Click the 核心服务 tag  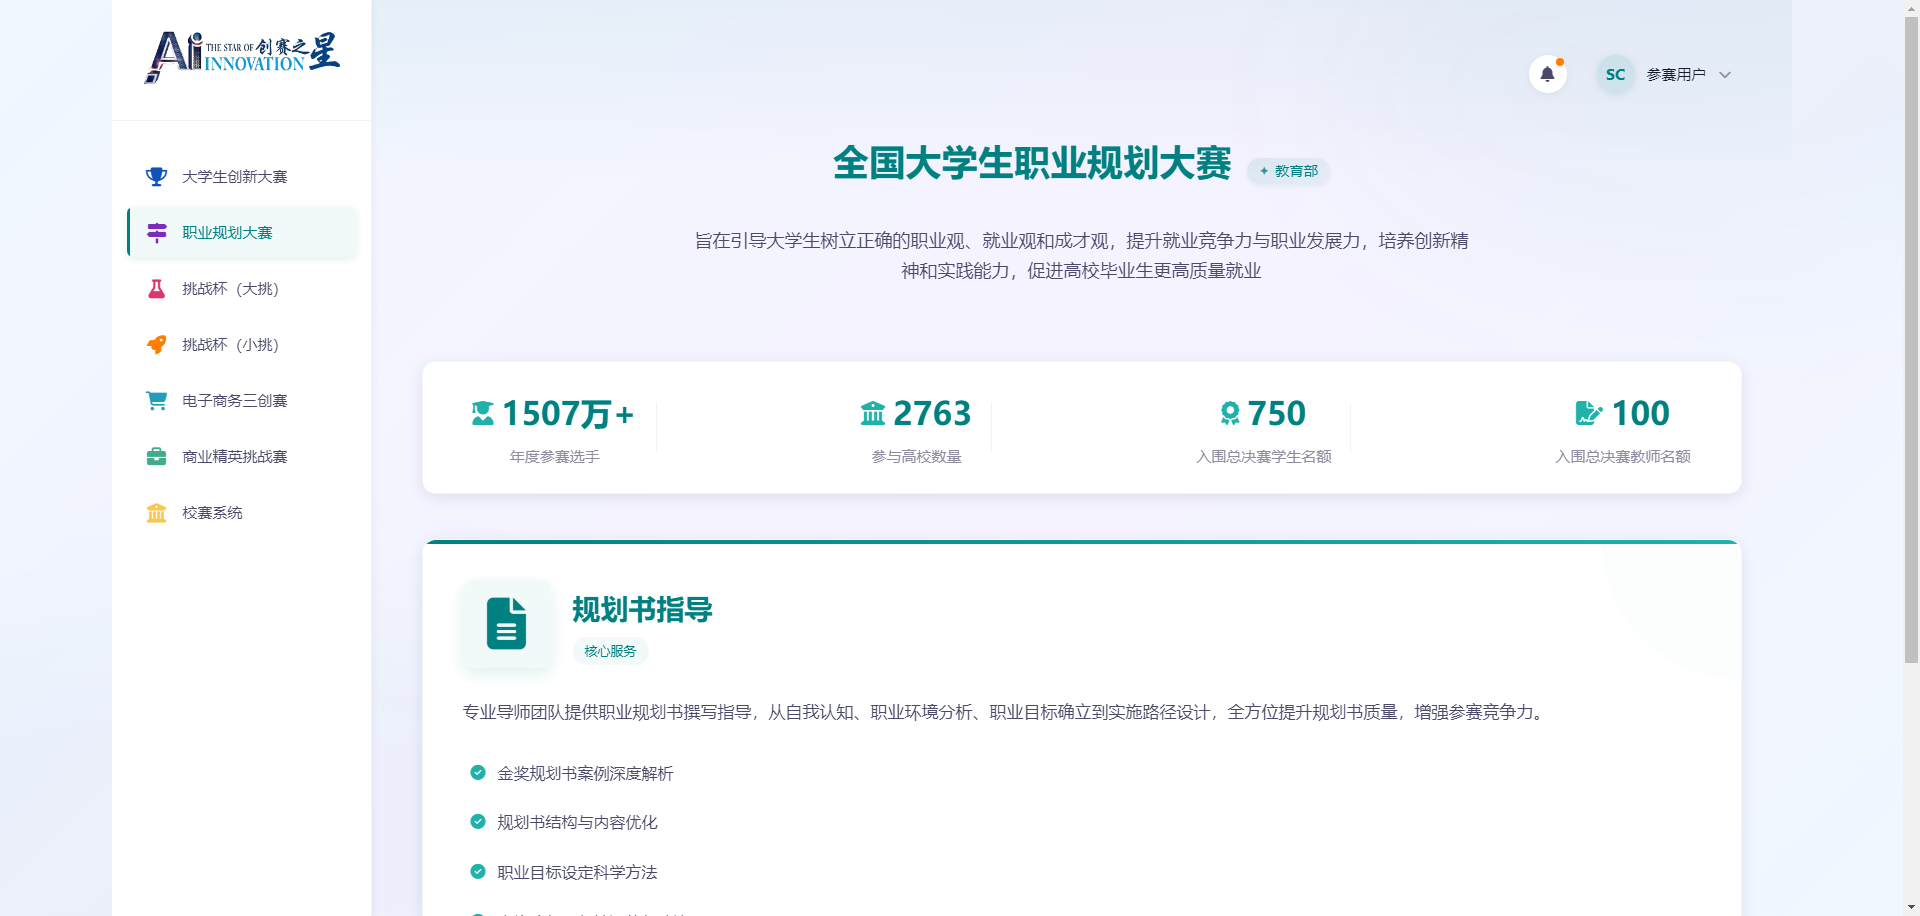(610, 651)
